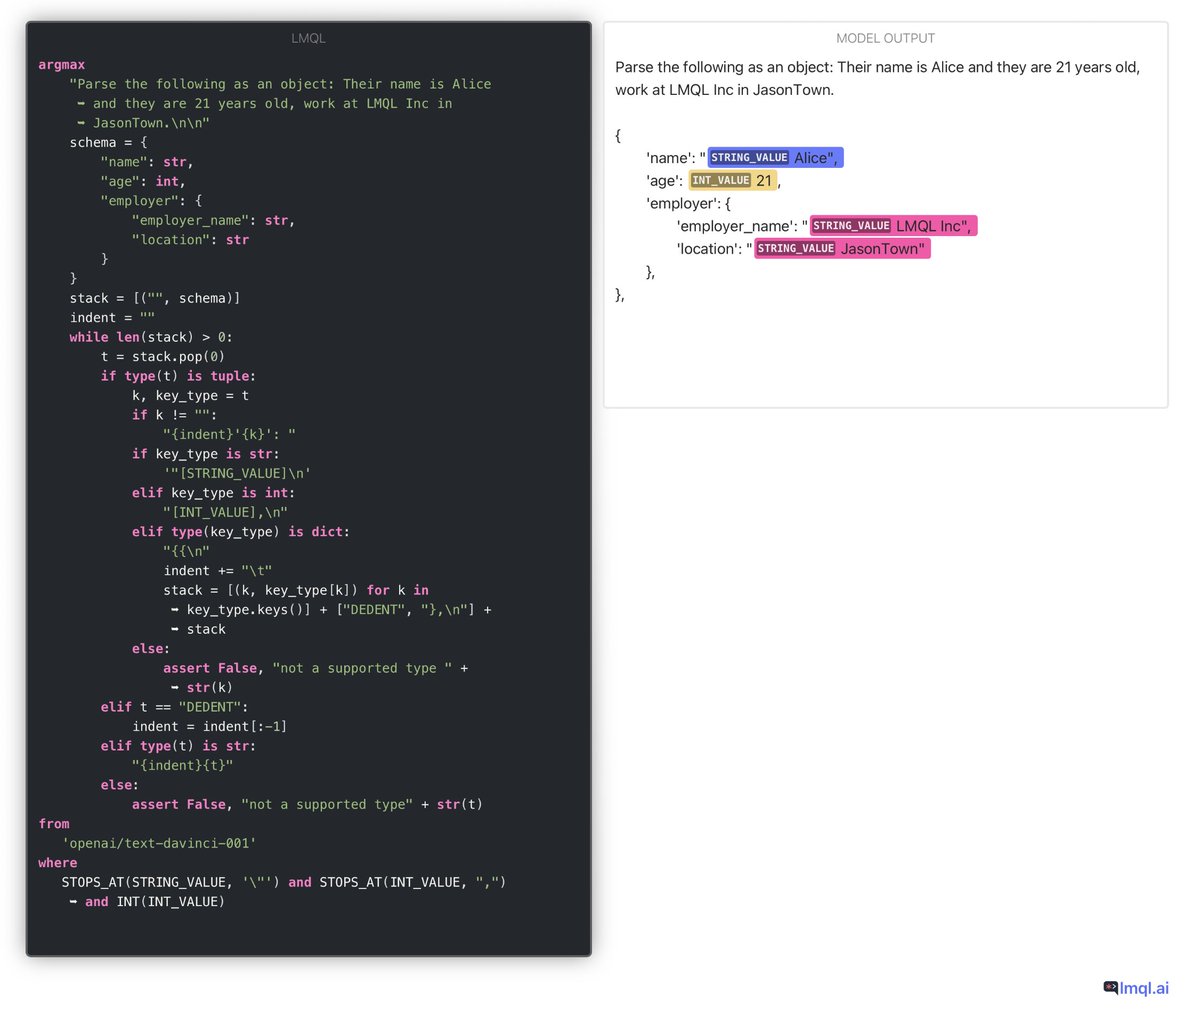This screenshot has height=1018, width=1200.
Task: Click the lmql.ai logo icon
Action: 1110,987
